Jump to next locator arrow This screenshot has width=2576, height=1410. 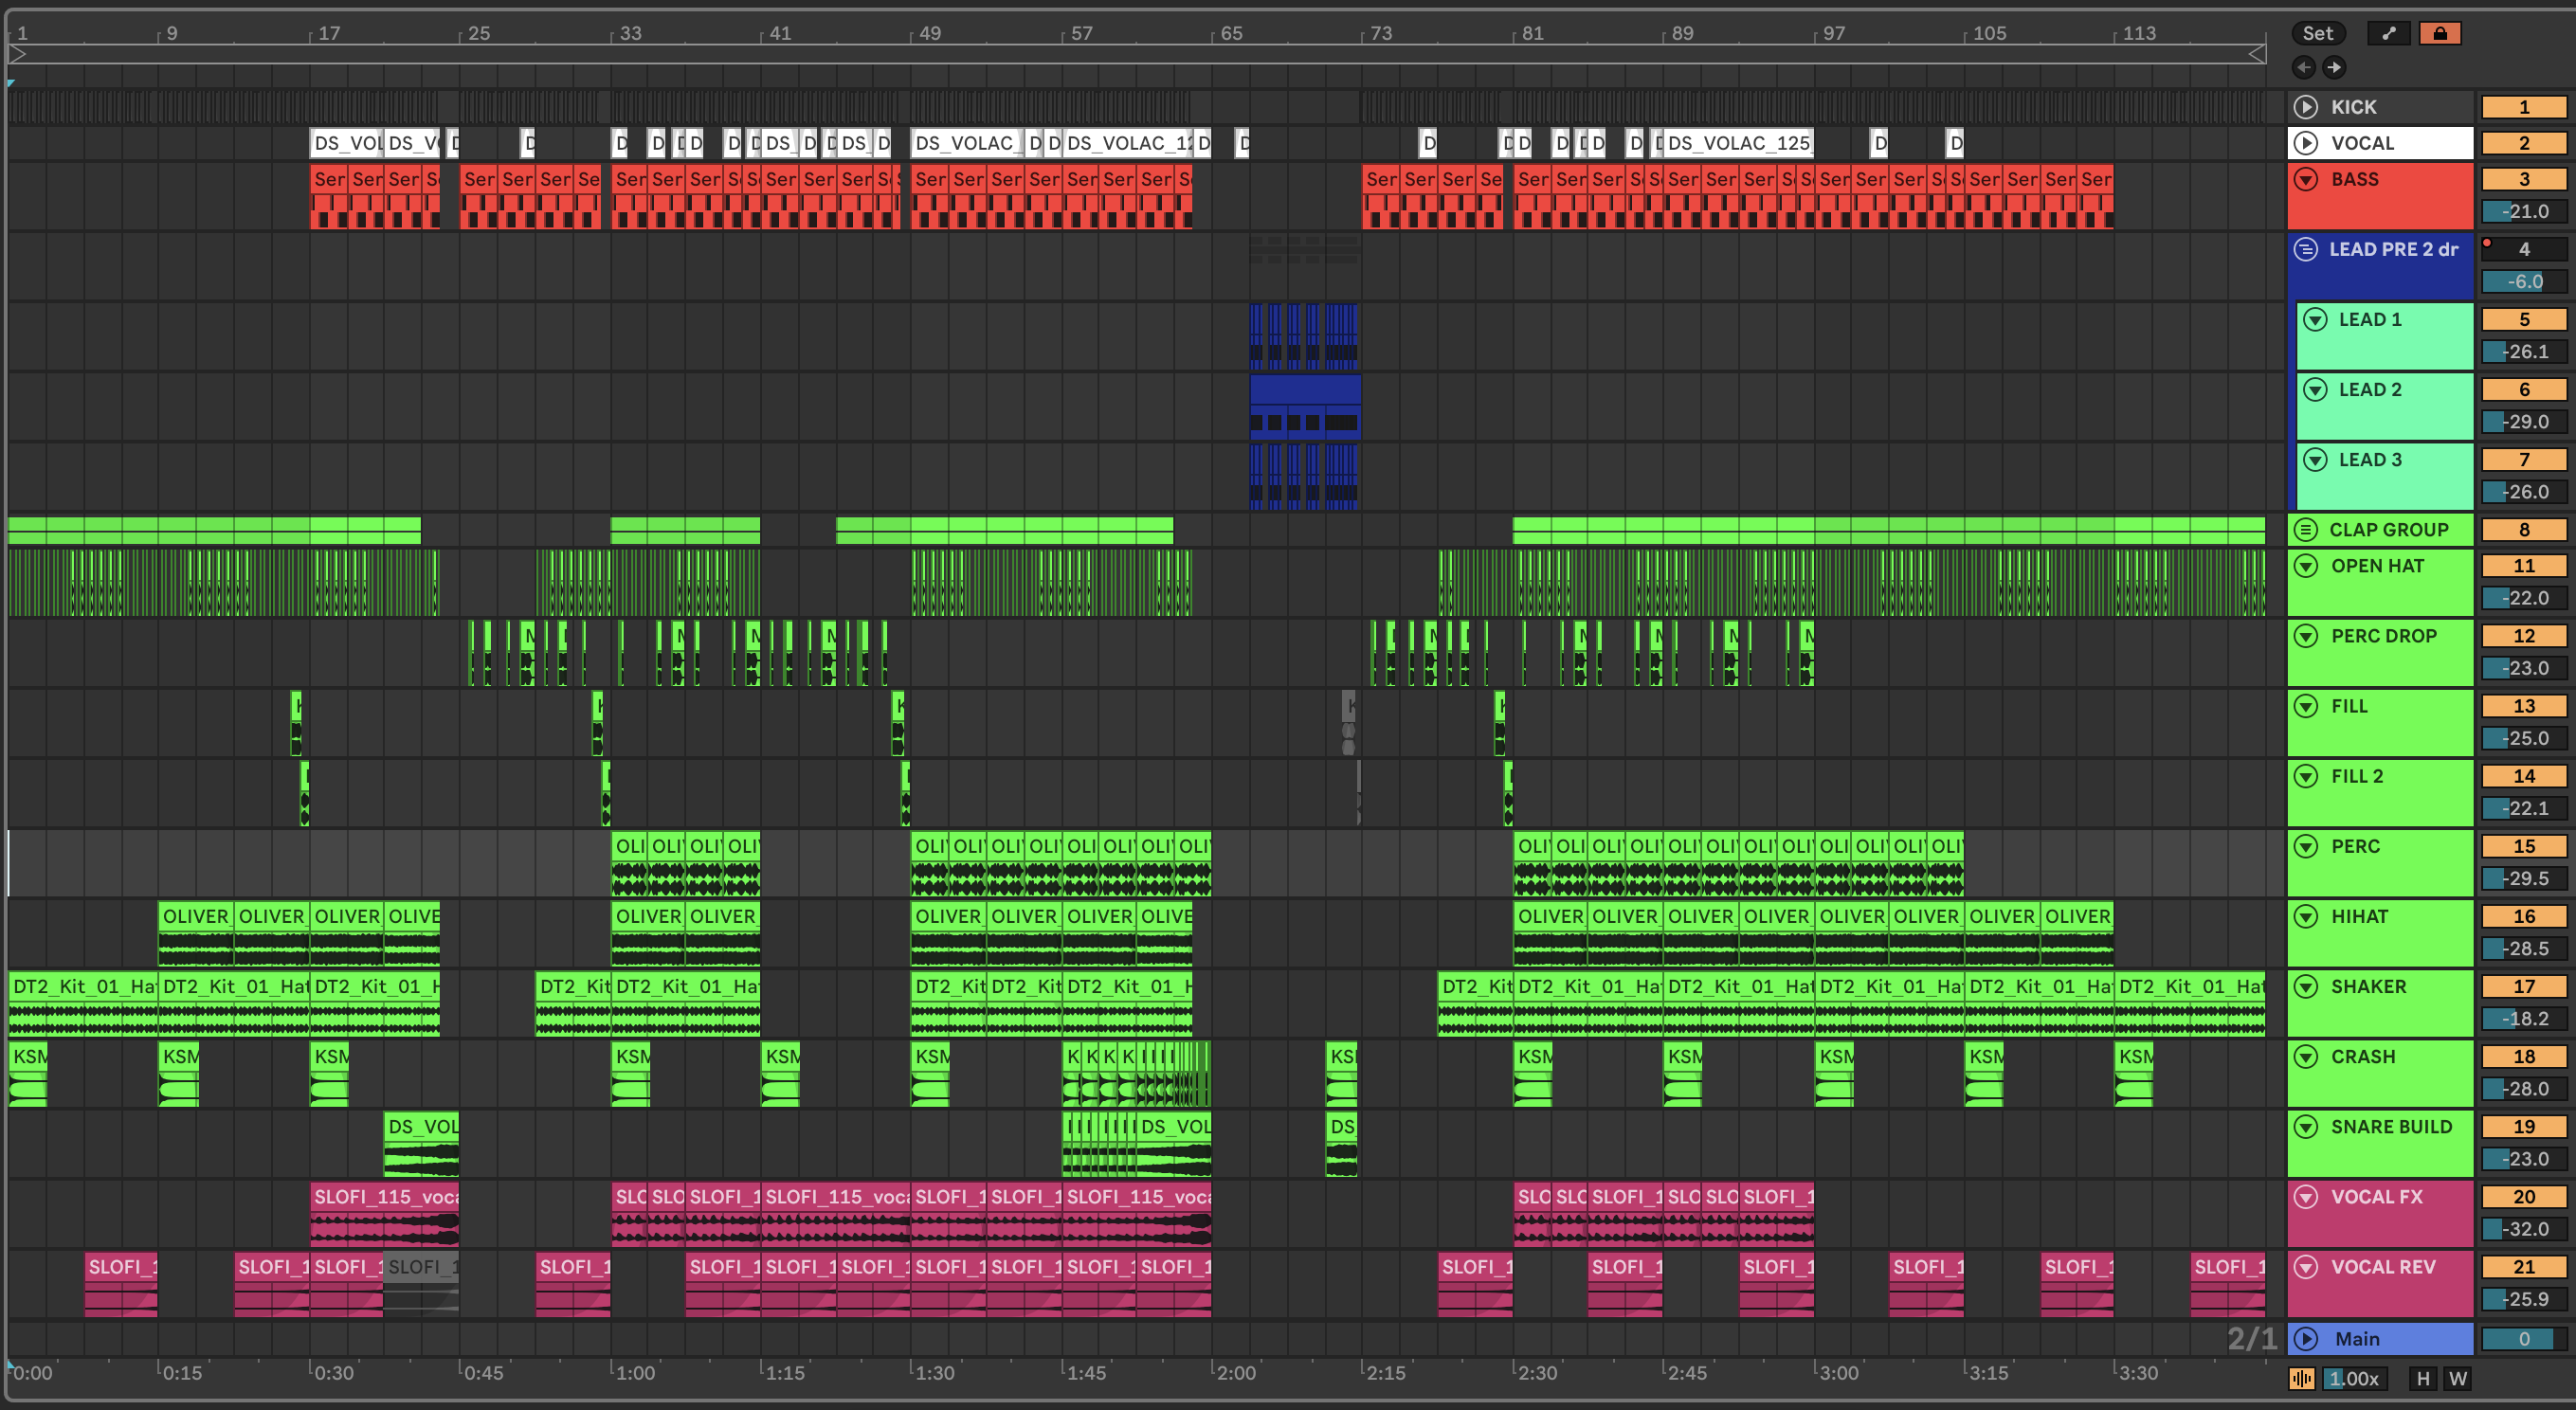pos(2333,67)
